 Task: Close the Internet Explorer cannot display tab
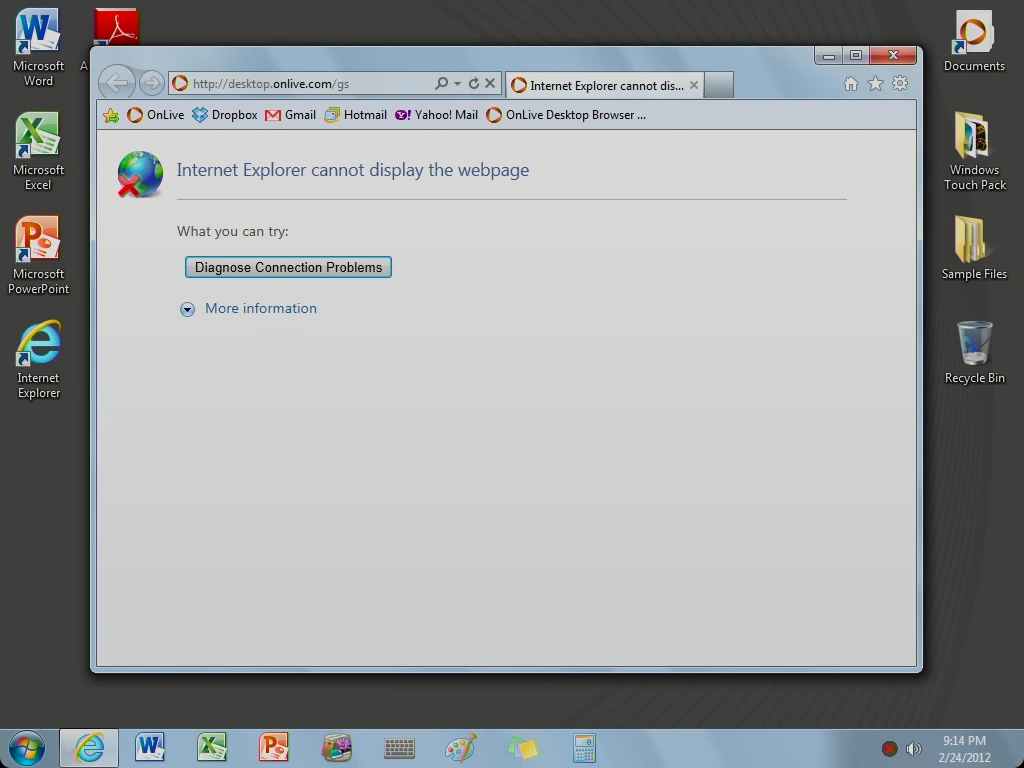point(694,85)
